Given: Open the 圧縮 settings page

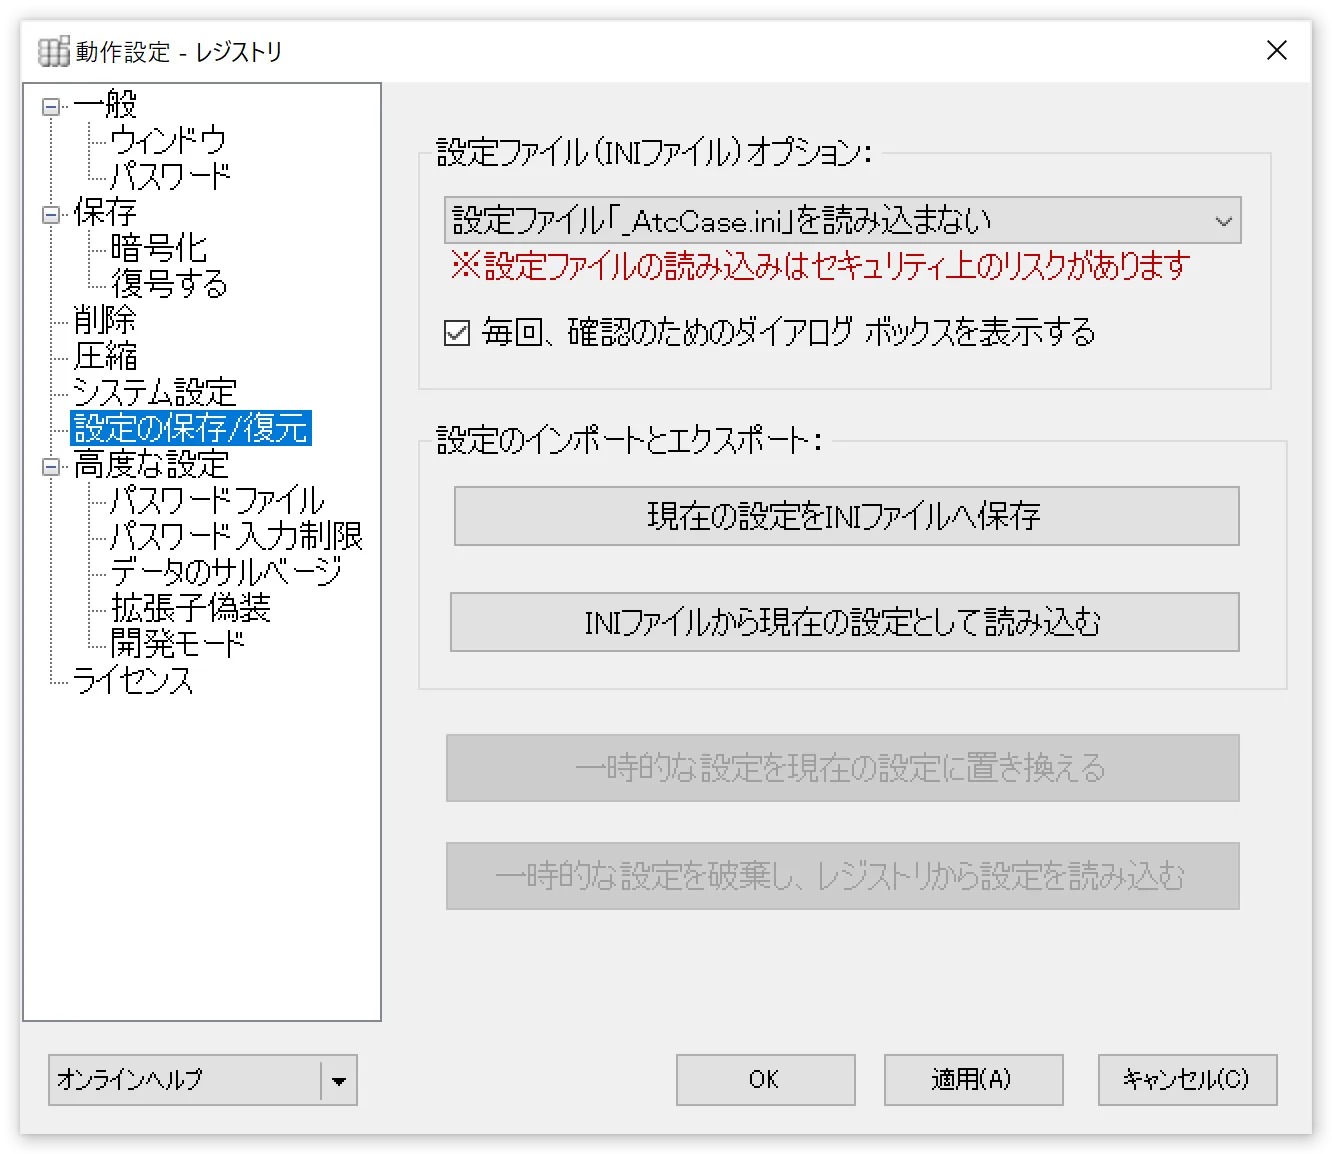Looking at the screenshot, I should click(x=103, y=357).
